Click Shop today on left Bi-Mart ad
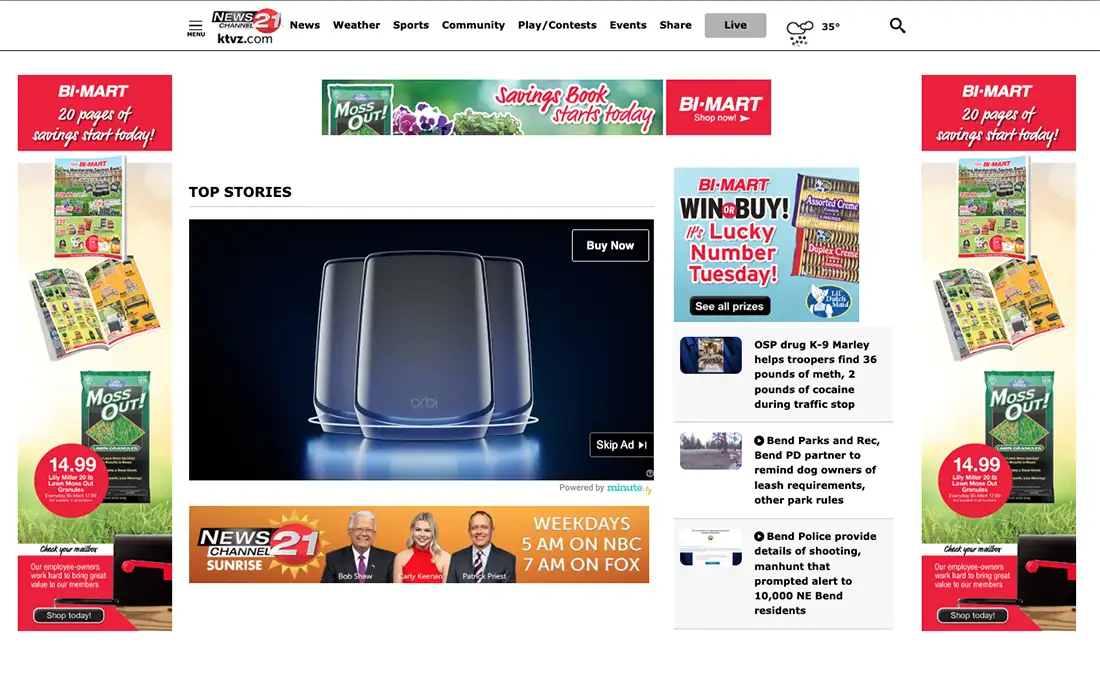The width and height of the screenshot is (1100, 699). [69, 615]
